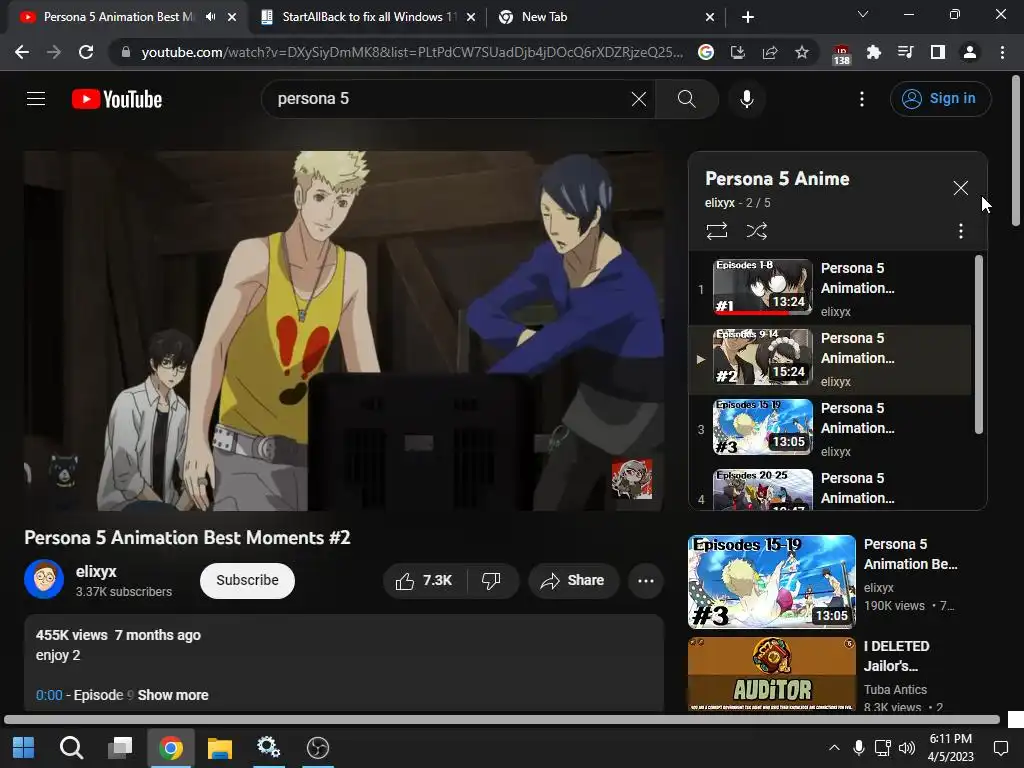Open Chrome three-dot menu
The width and height of the screenshot is (1024, 768).
[1002, 52]
